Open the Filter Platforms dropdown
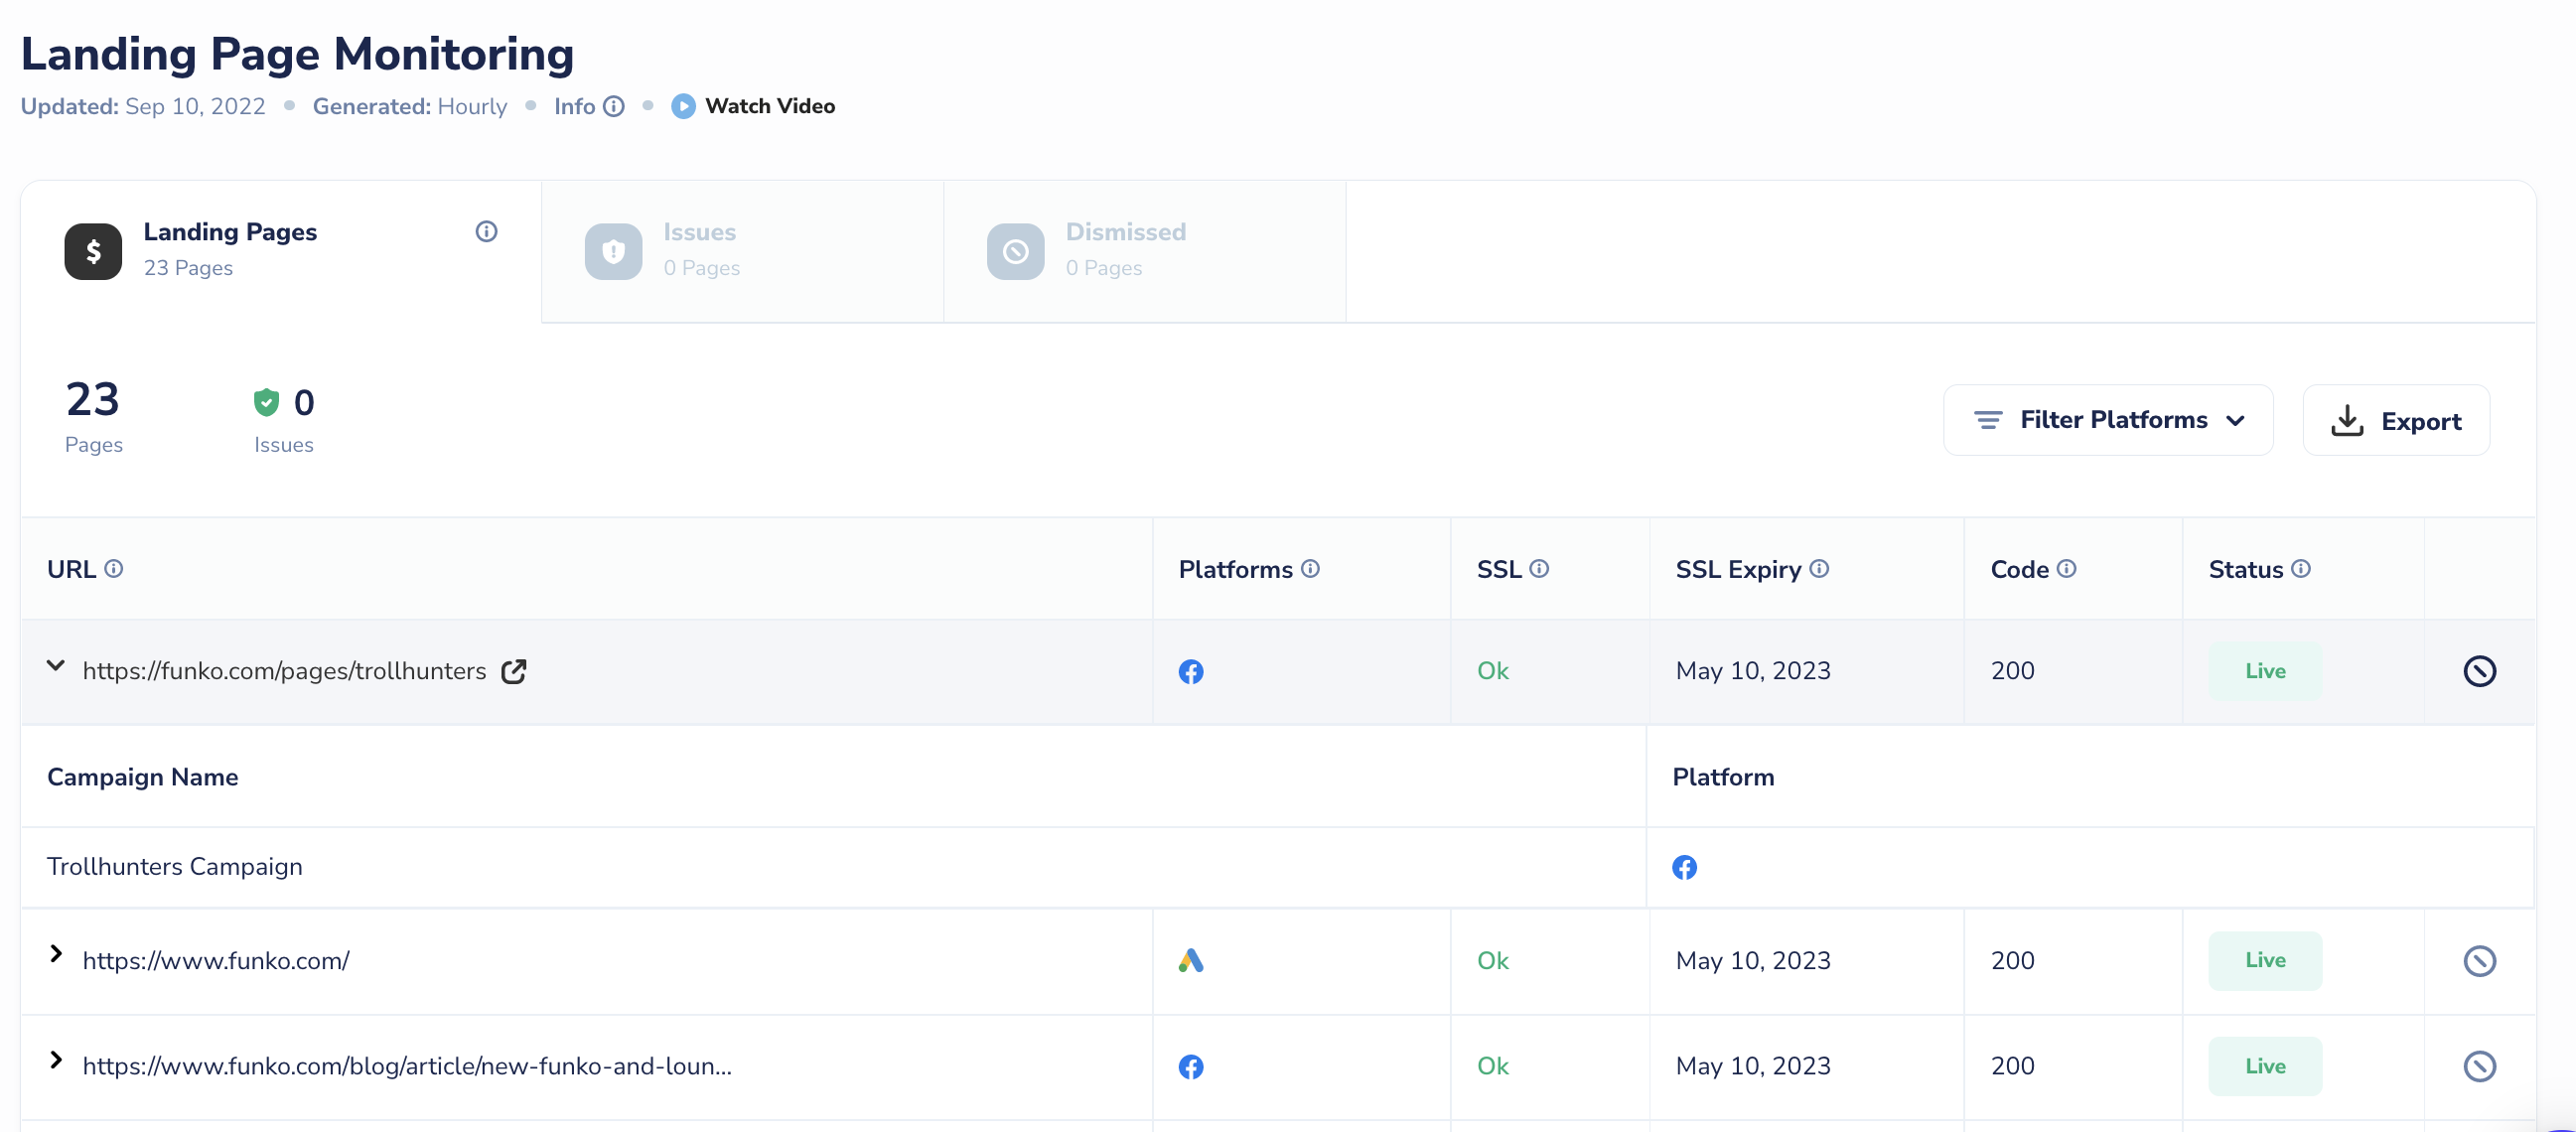 tap(2108, 420)
